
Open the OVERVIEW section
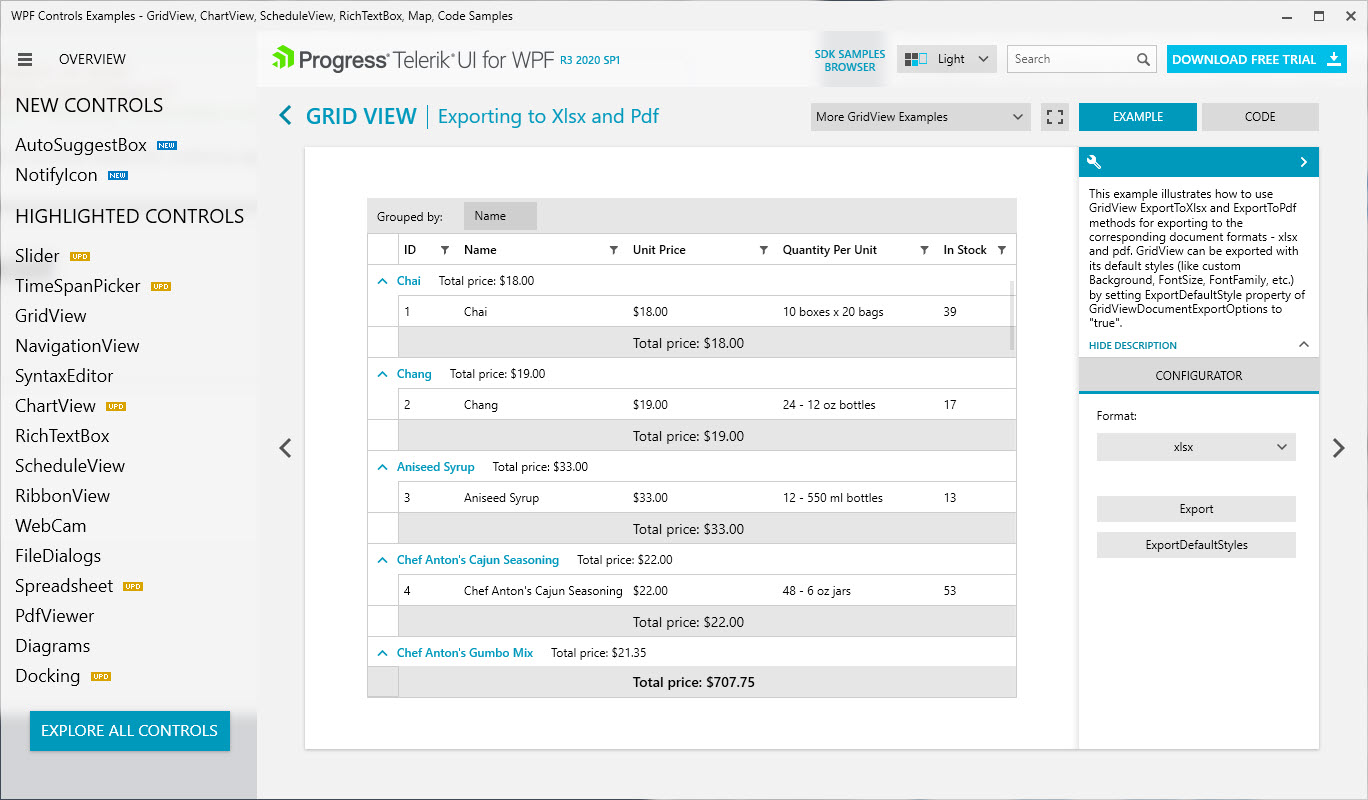coord(92,60)
